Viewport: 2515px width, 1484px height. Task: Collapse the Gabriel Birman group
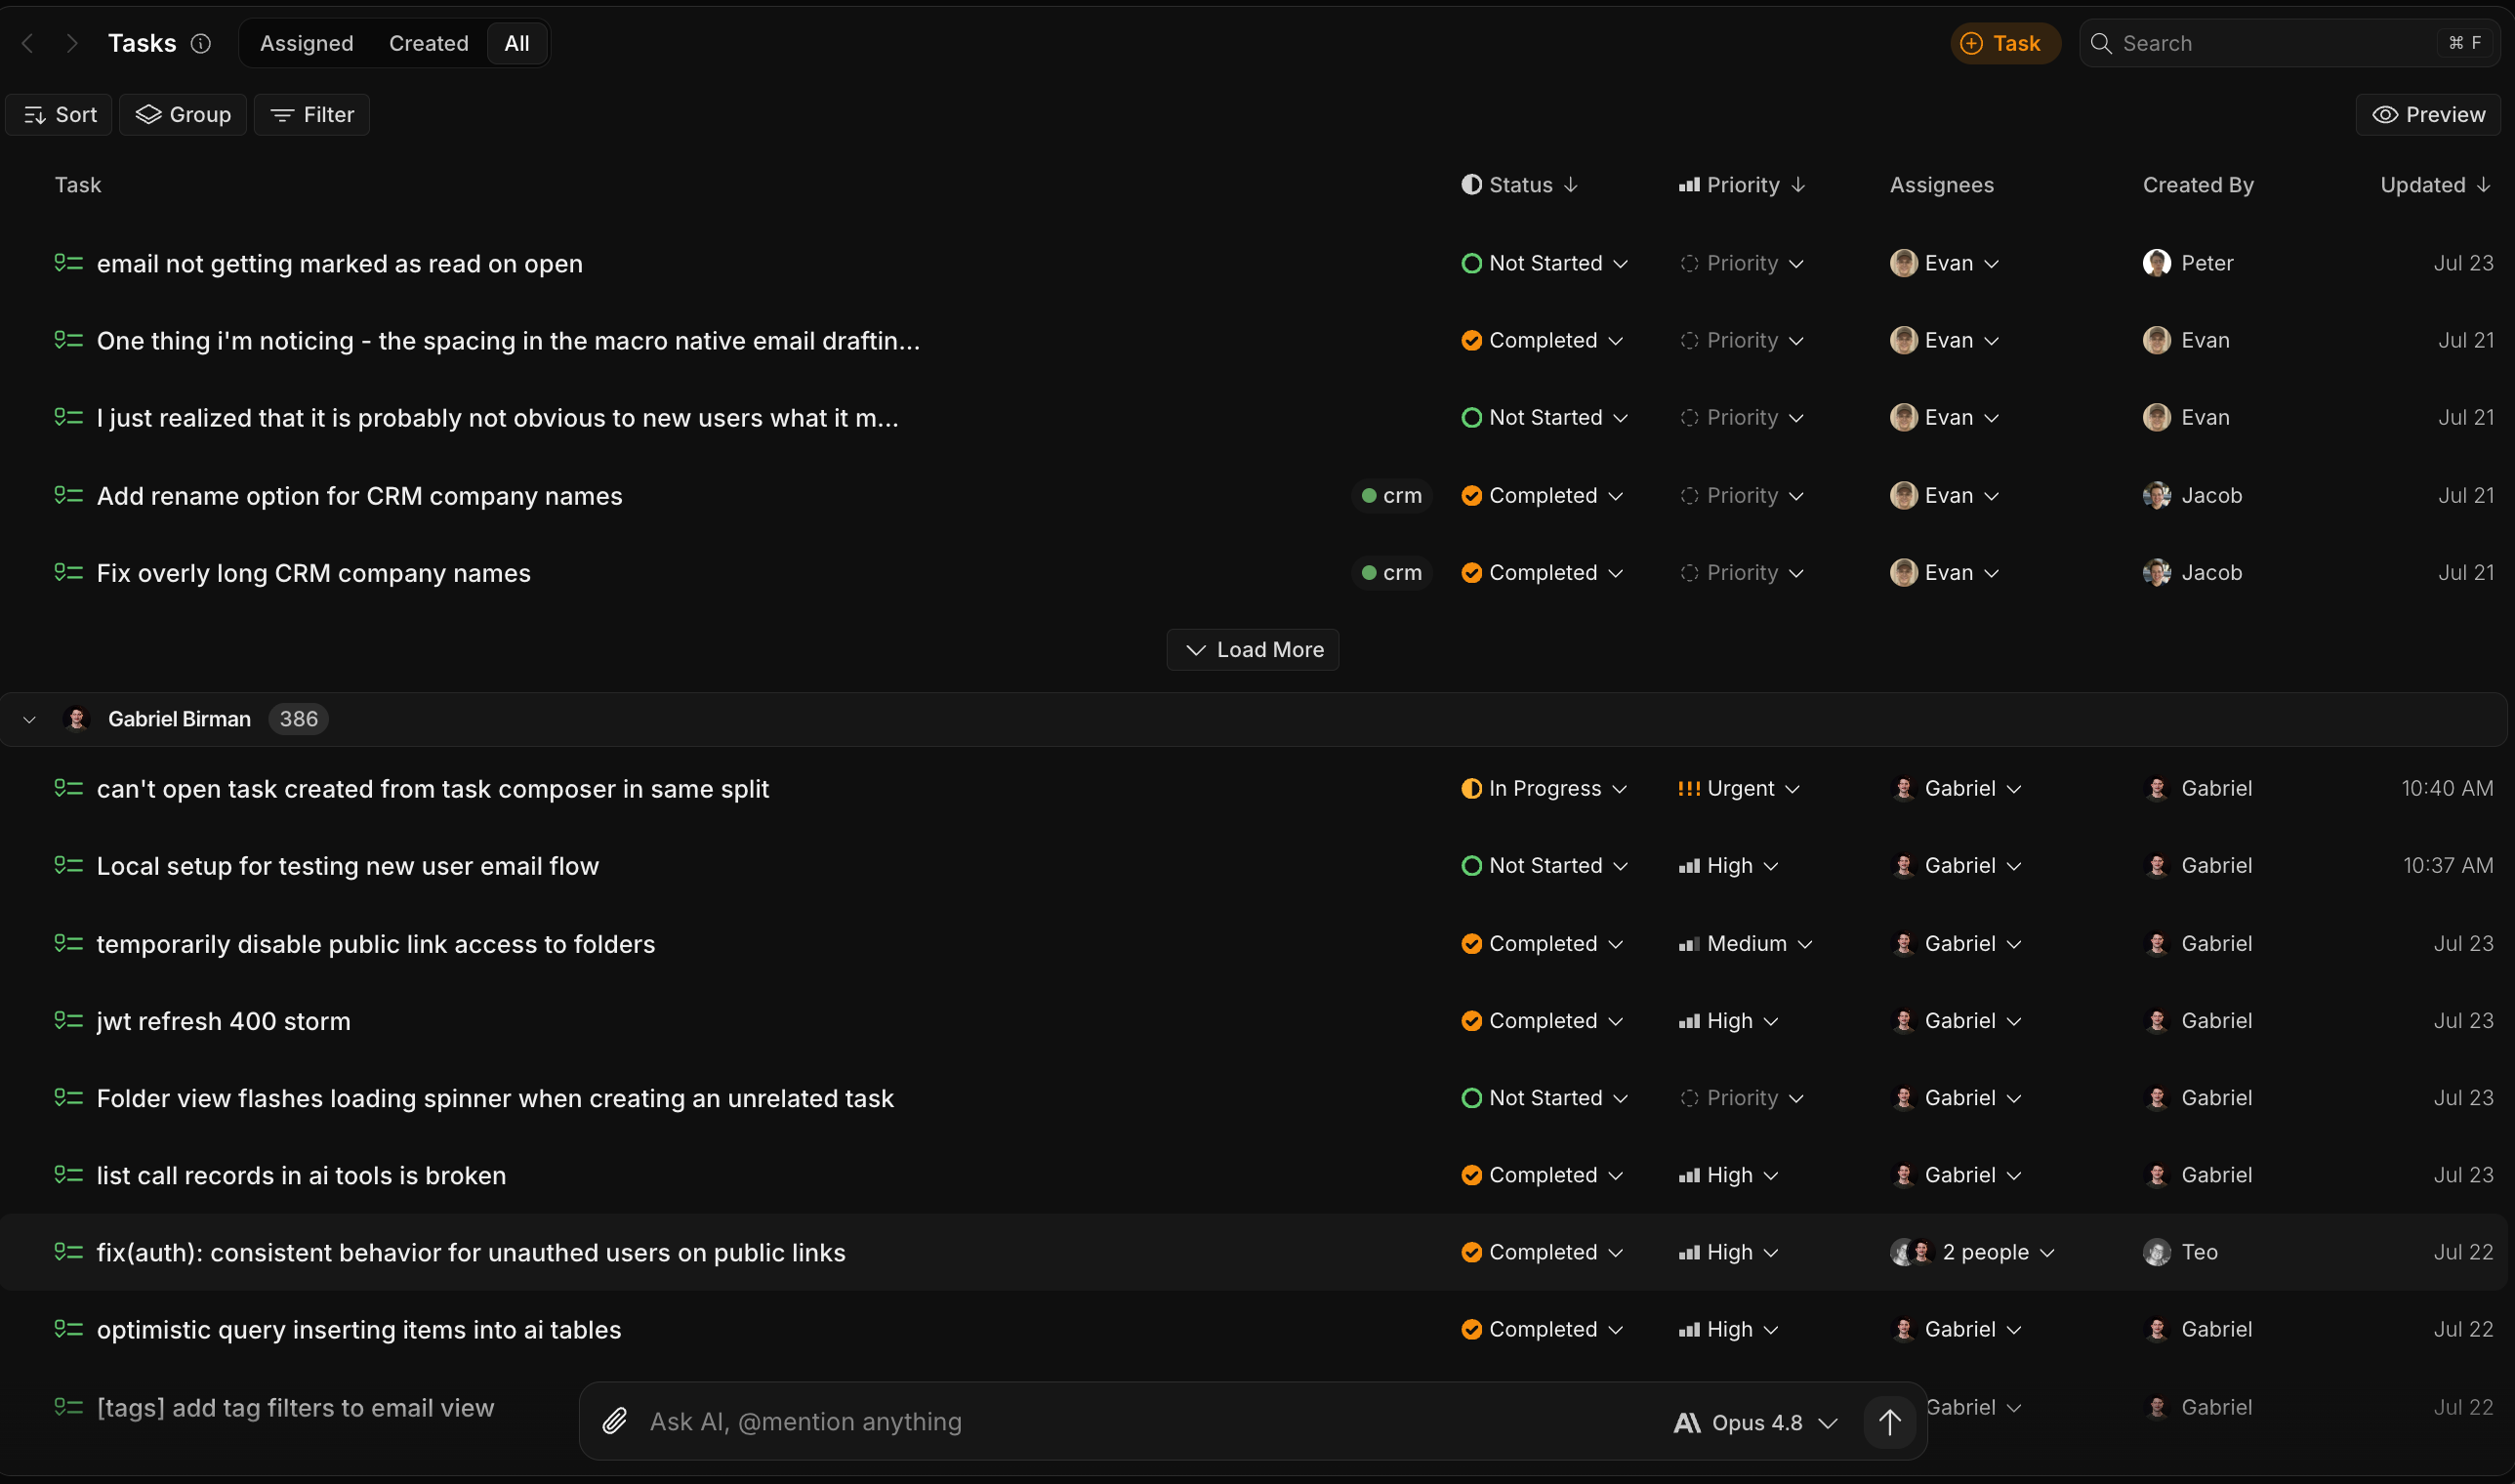point(29,719)
